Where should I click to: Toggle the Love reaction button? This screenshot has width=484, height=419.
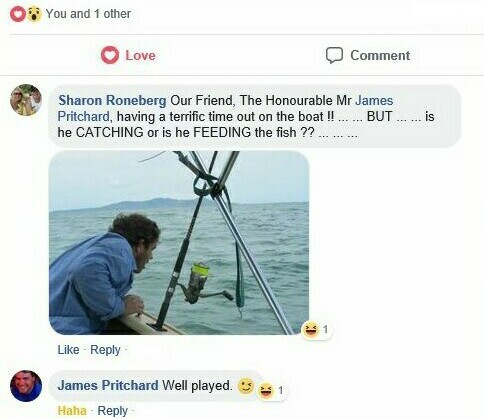[x=128, y=55]
